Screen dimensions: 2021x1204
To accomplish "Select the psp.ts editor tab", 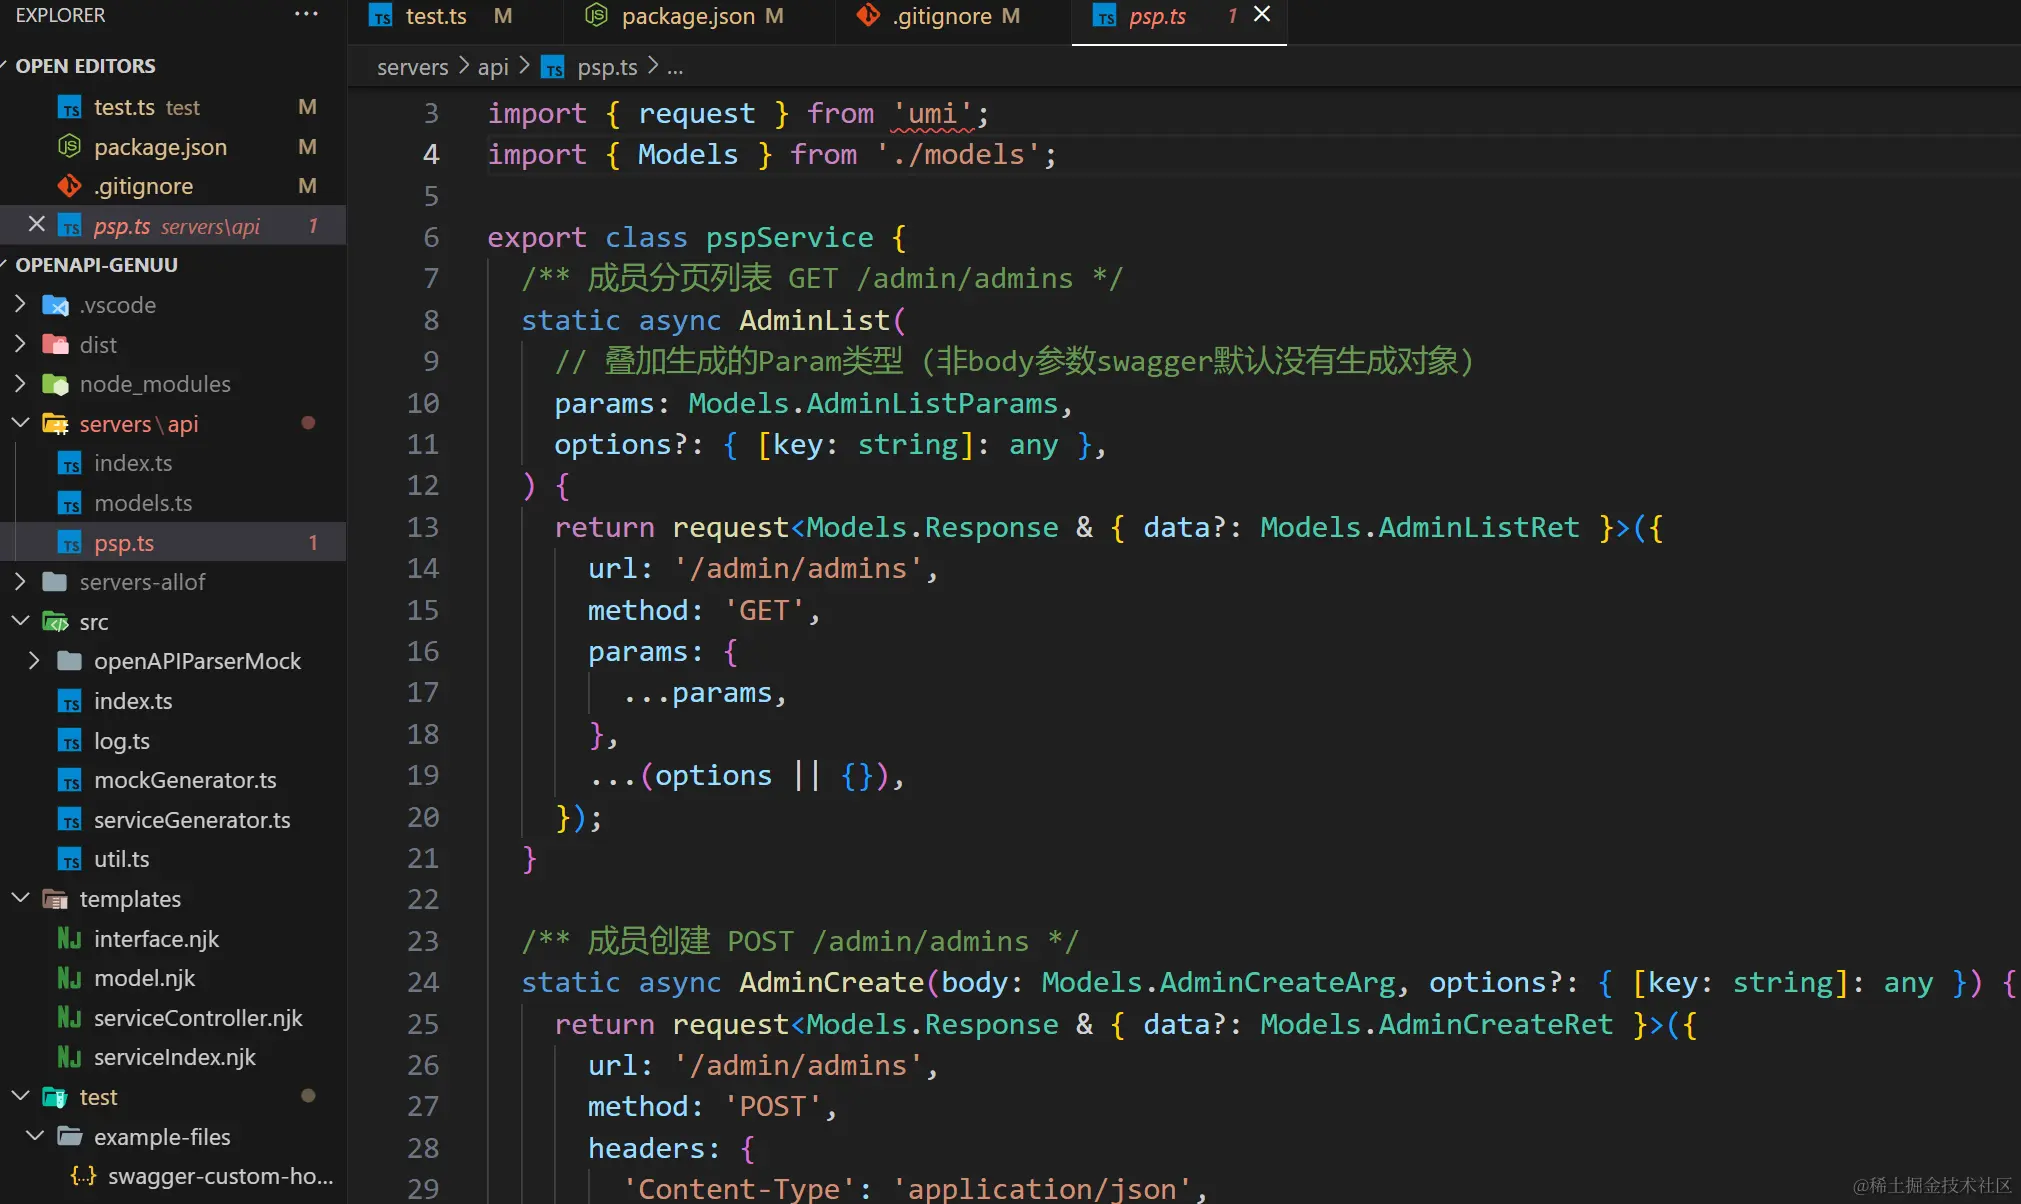I will [1157, 16].
